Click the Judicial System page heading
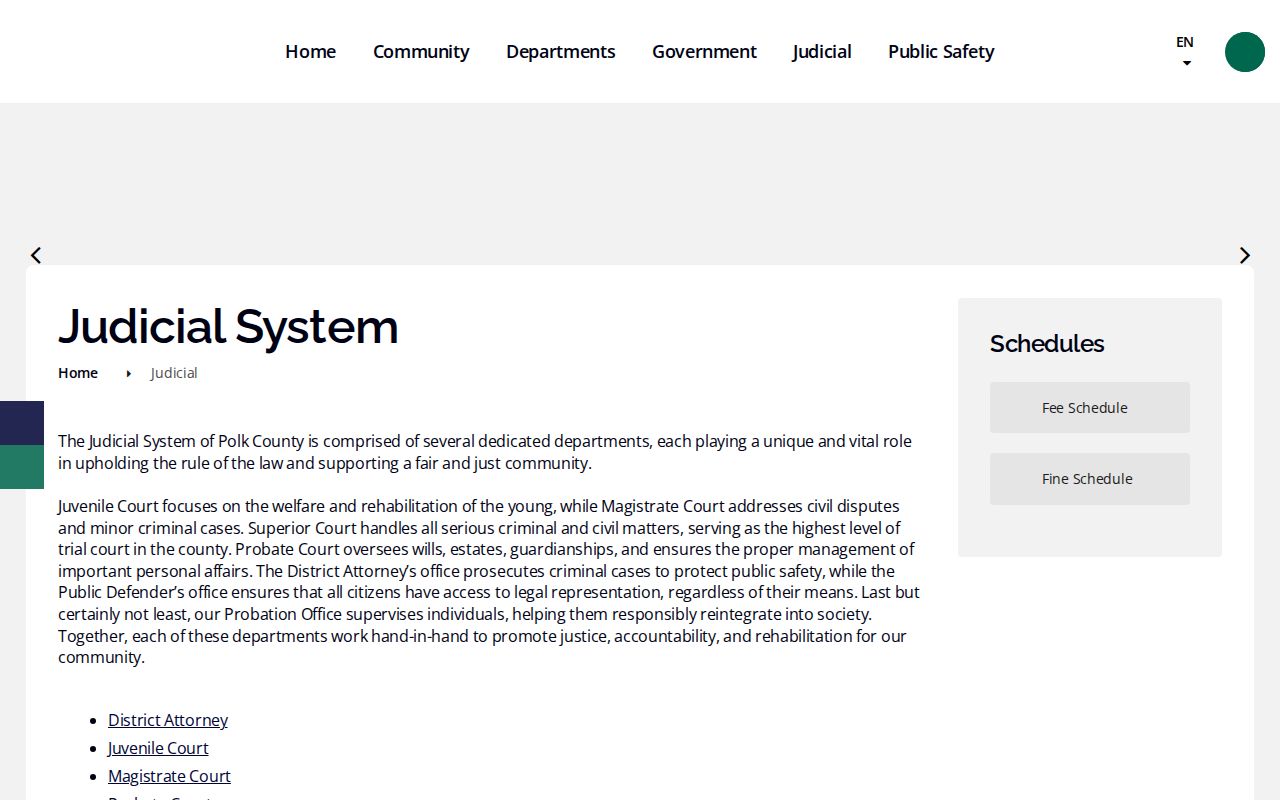Viewport: 1280px width, 800px height. (x=228, y=326)
